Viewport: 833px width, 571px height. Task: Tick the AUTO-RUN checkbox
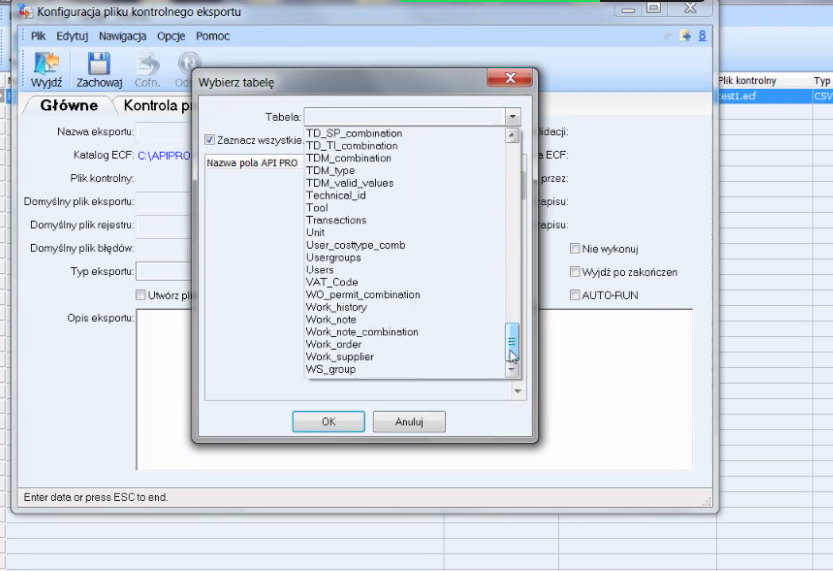(x=574, y=295)
